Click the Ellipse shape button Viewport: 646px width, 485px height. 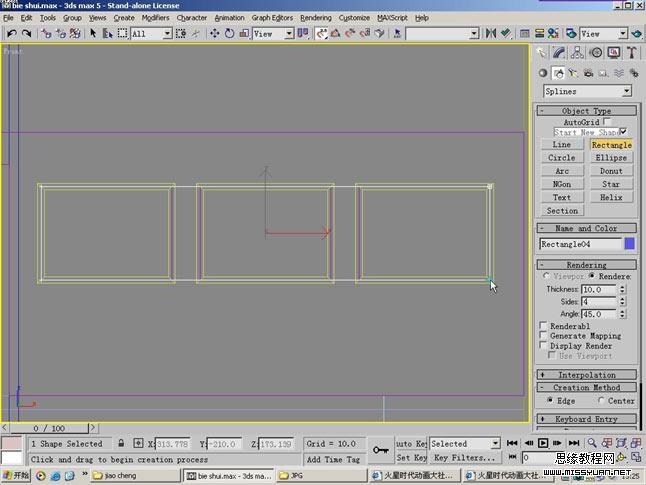click(611, 157)
